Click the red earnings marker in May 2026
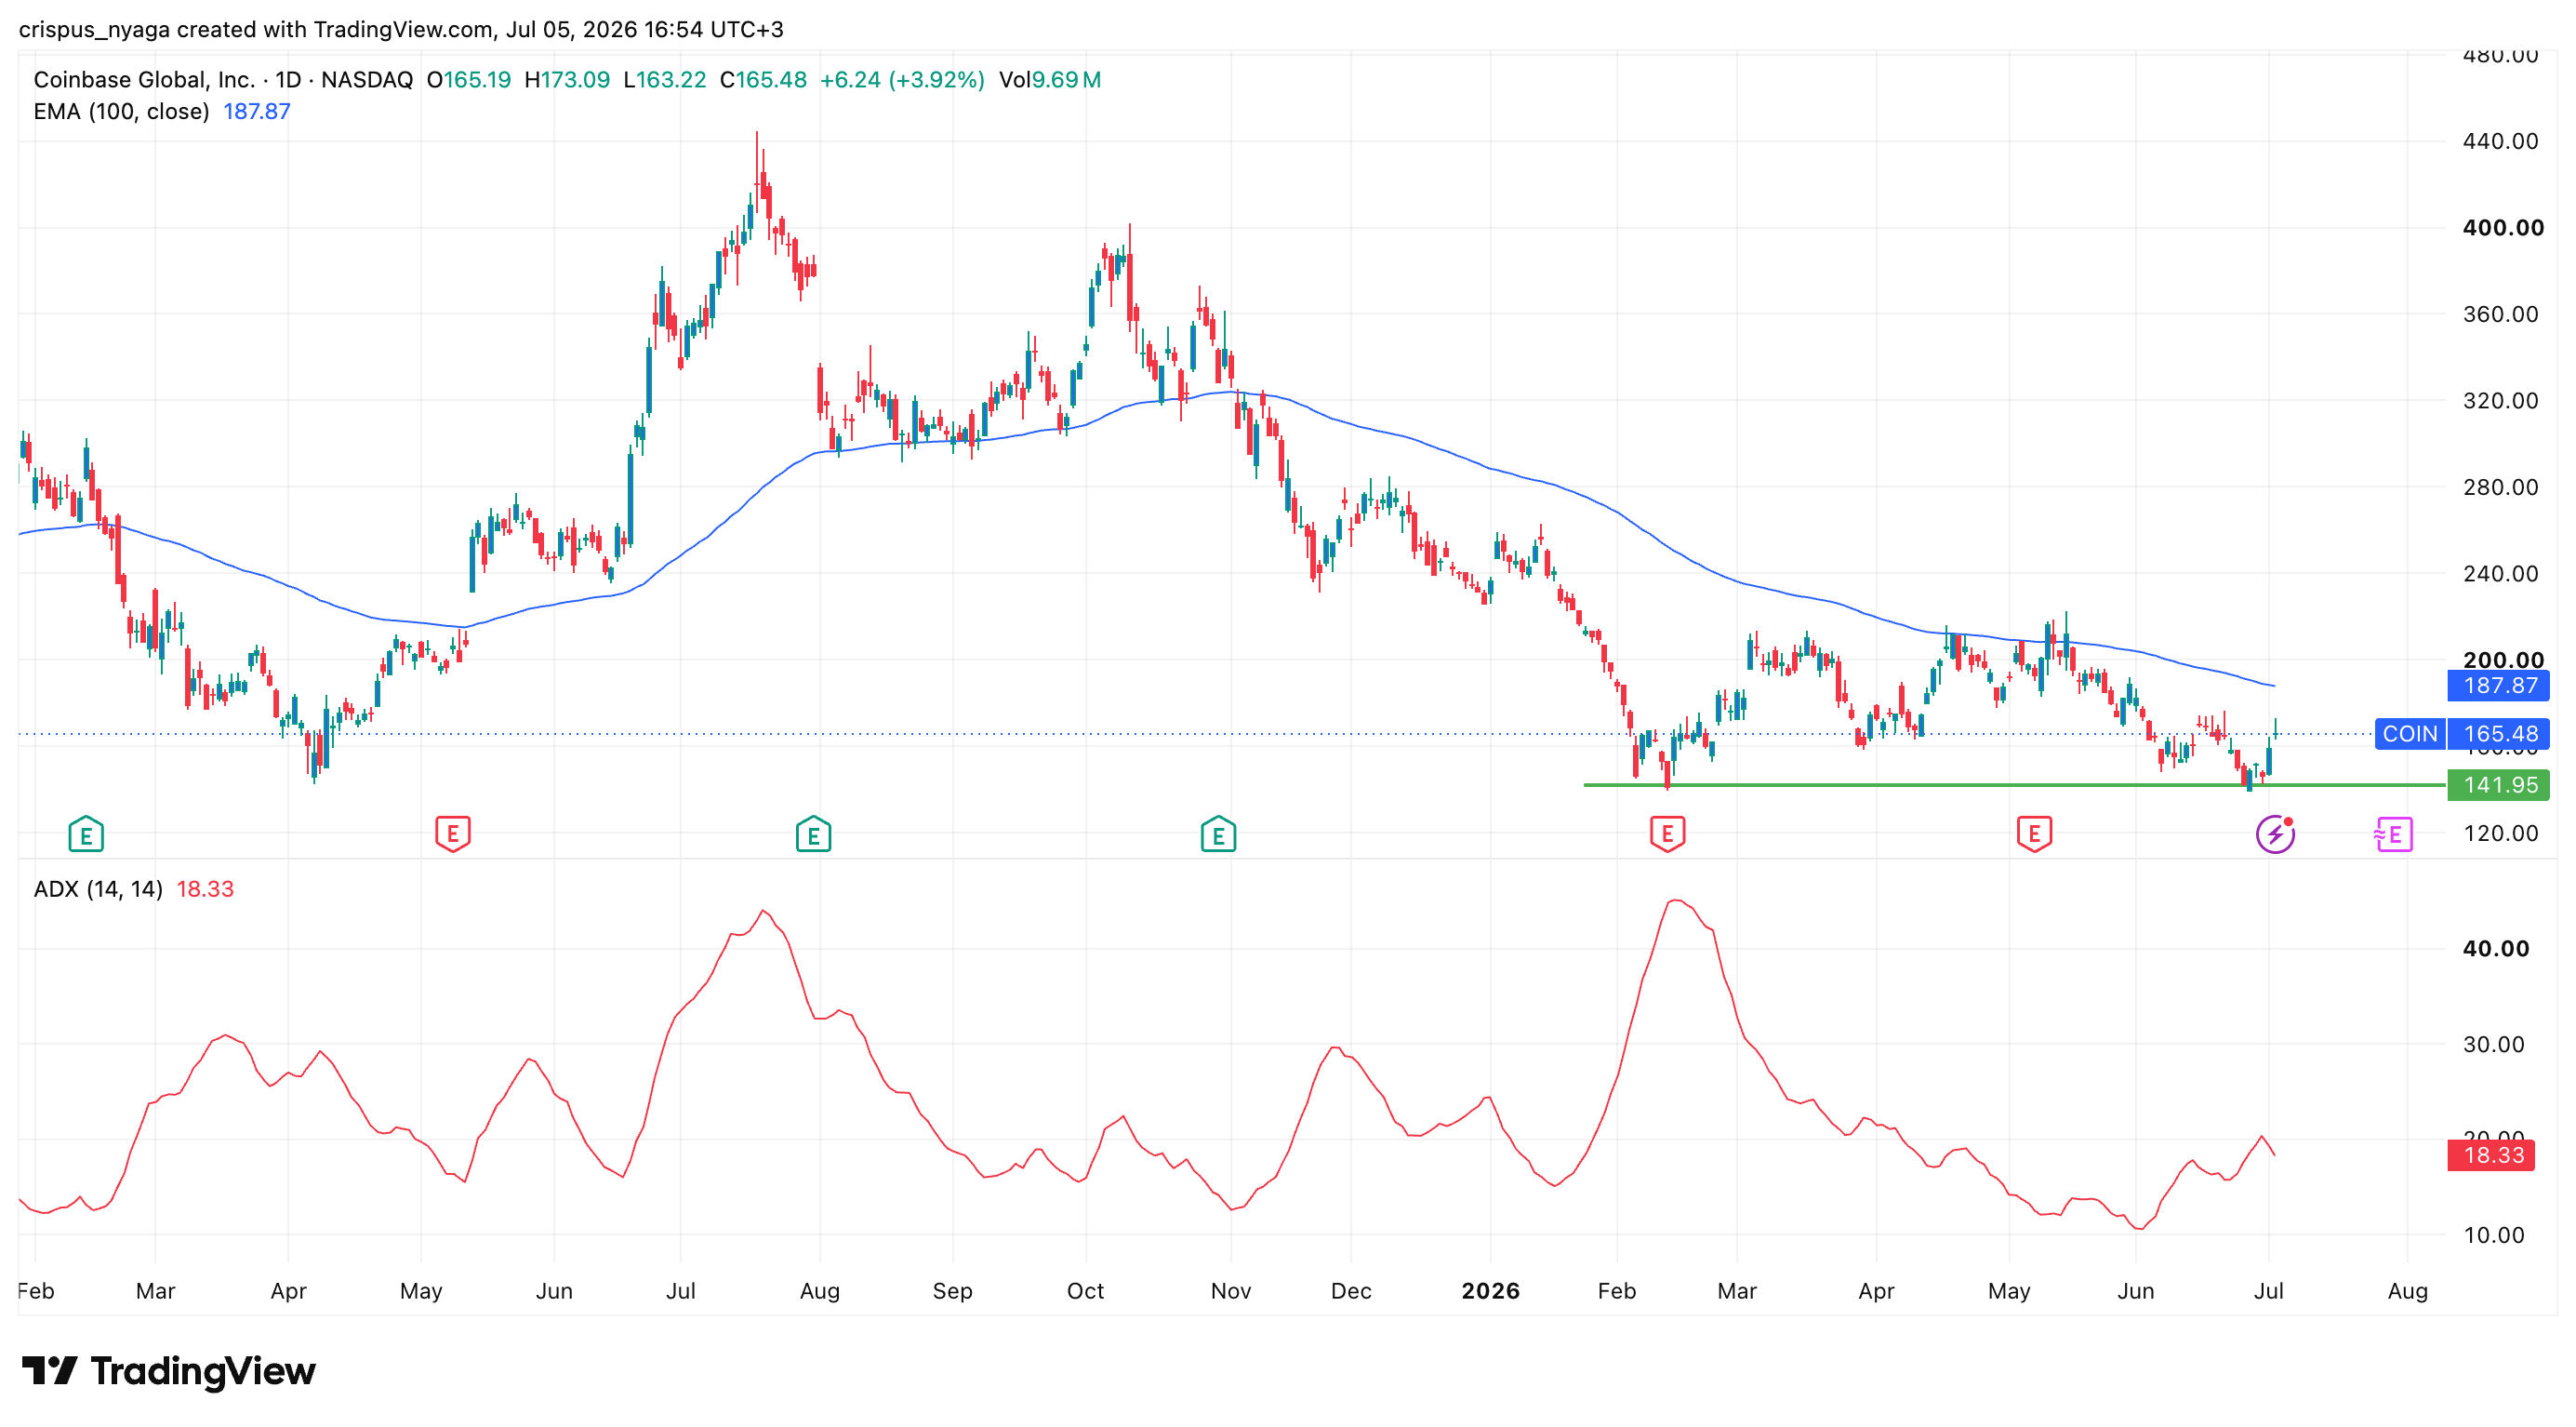This screenshot has width=2576, height=1427. click(2034, 834)
